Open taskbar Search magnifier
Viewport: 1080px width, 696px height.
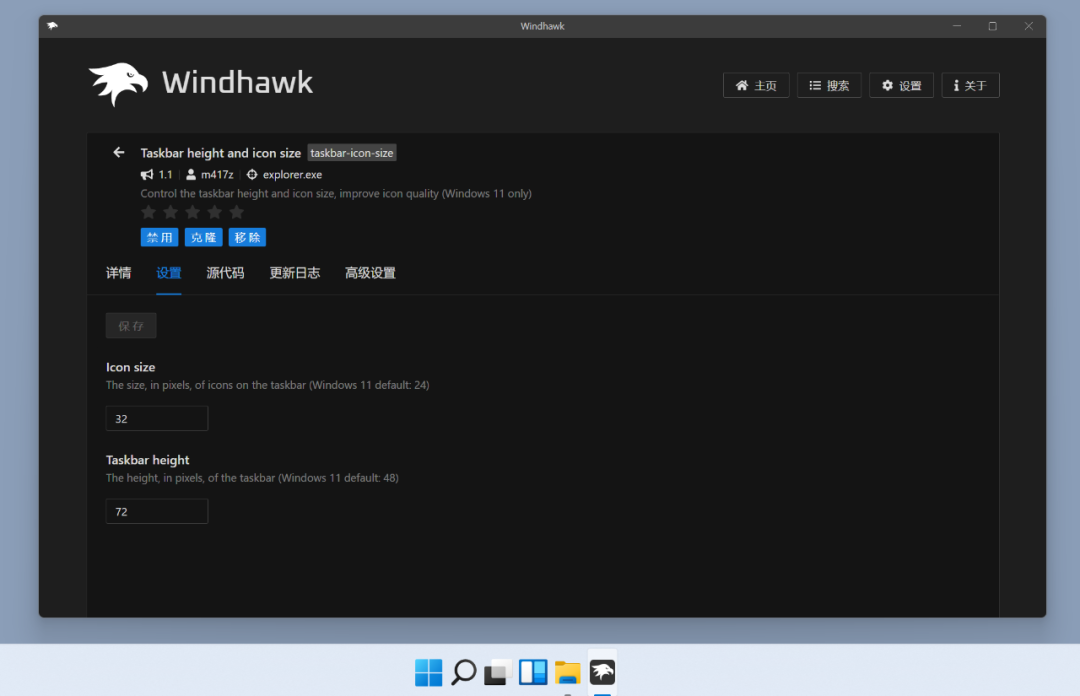point(464,672)
